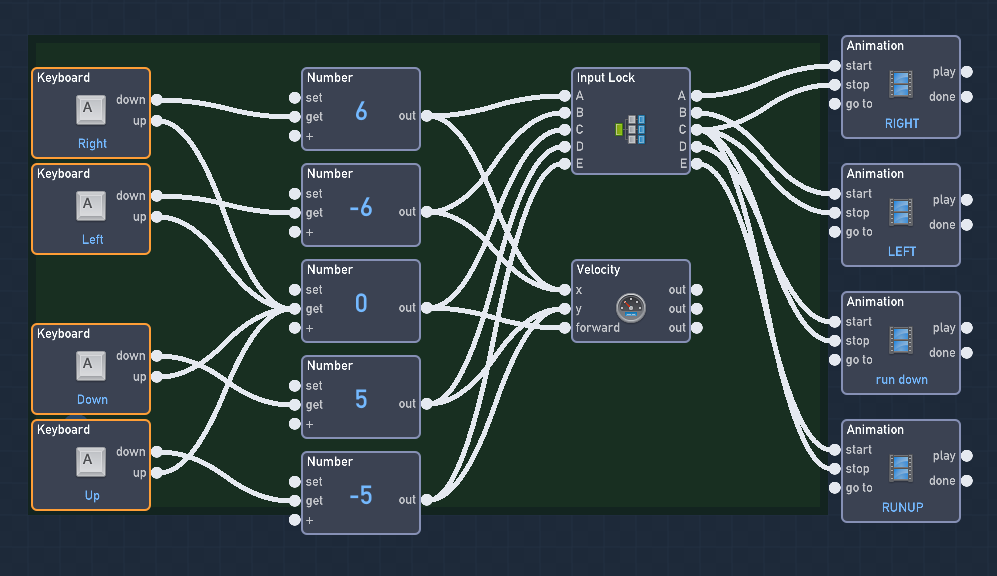Click the Input Lock node title
This screenshot has height=576, width=997.
pyautogui.click(x=605, y=78)
